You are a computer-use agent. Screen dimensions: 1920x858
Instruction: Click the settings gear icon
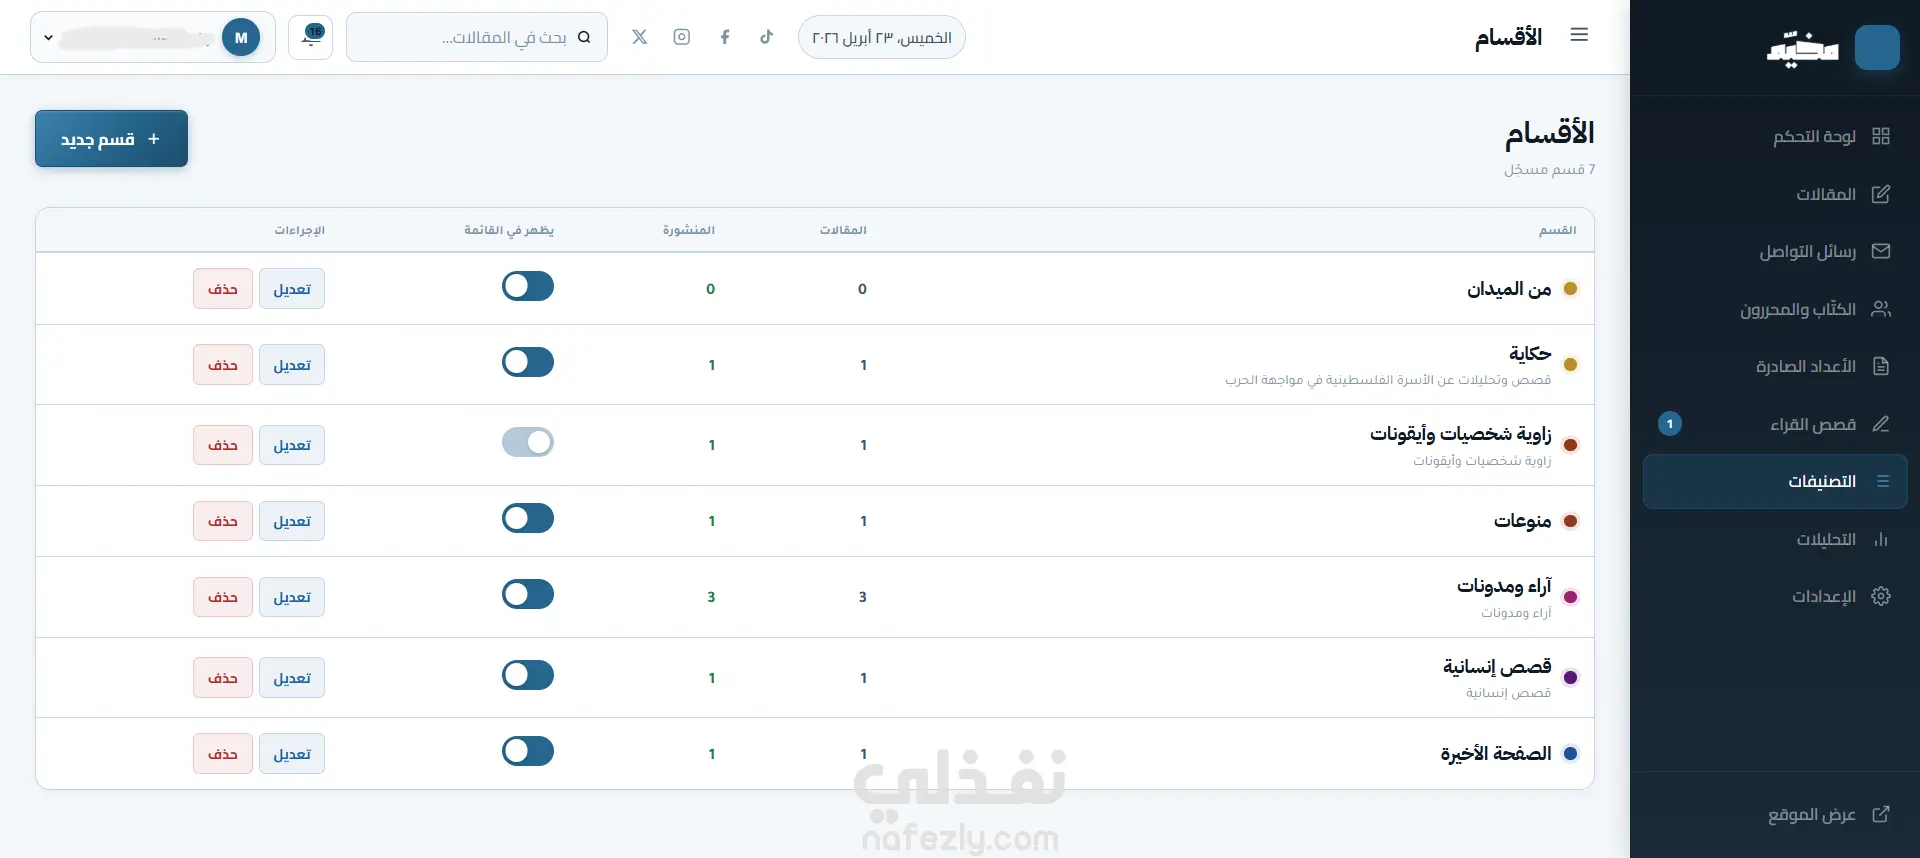pyautogui.click(x=1881, y=596)
